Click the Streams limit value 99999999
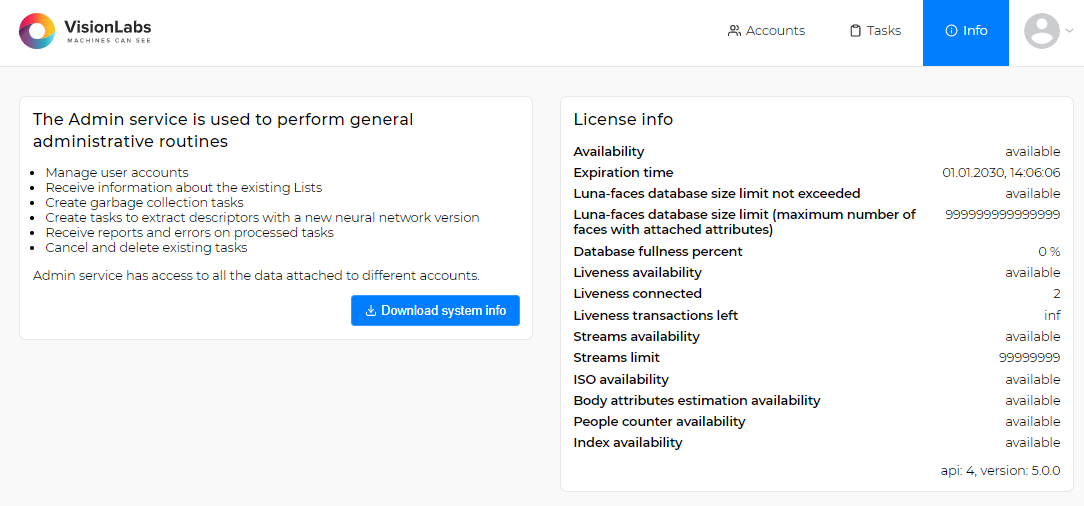The image size is (1084, 506). 1029,358
